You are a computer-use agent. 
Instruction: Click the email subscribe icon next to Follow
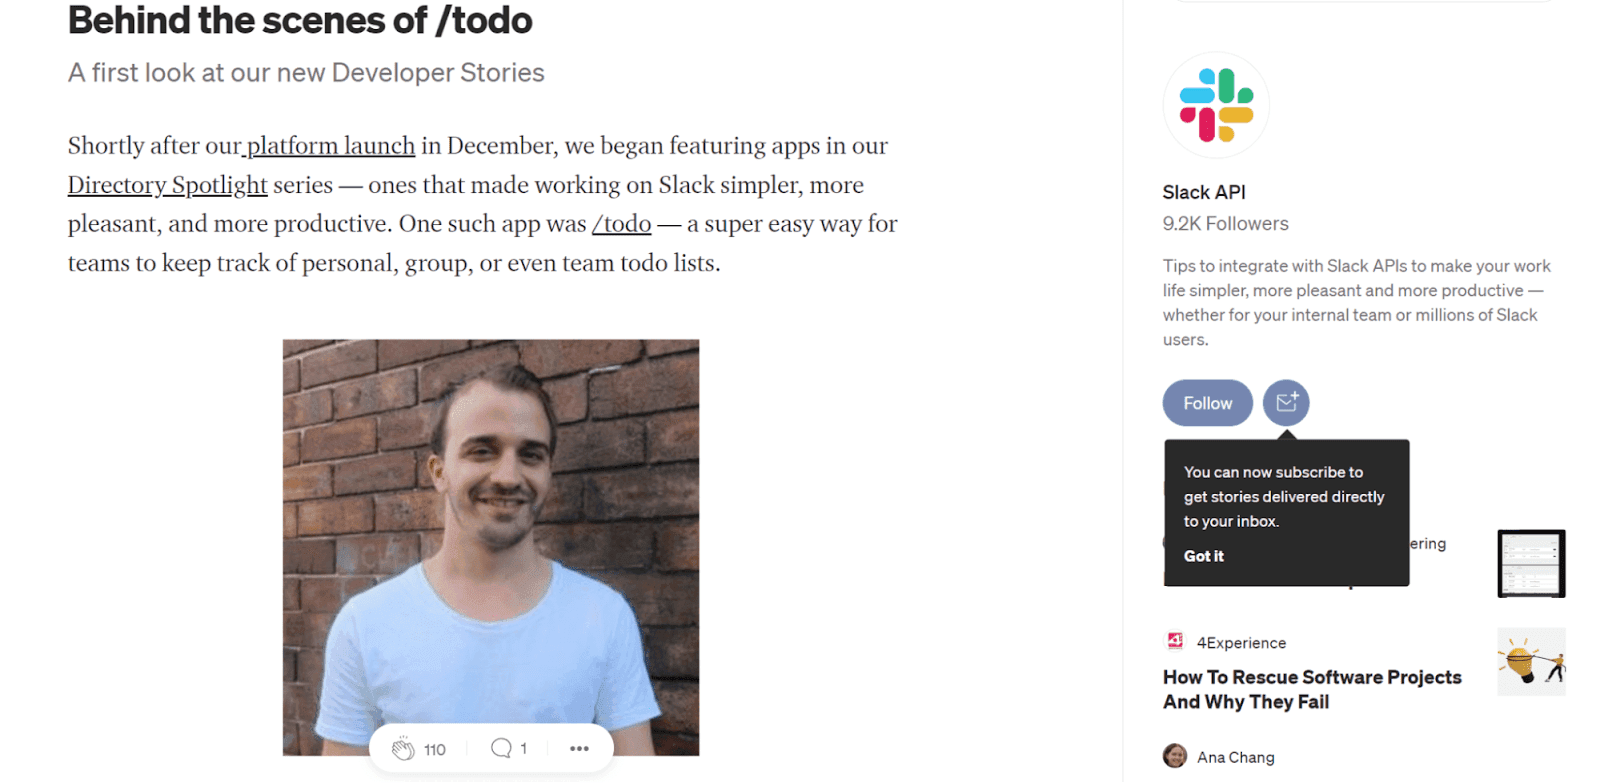pos(1286,402)
